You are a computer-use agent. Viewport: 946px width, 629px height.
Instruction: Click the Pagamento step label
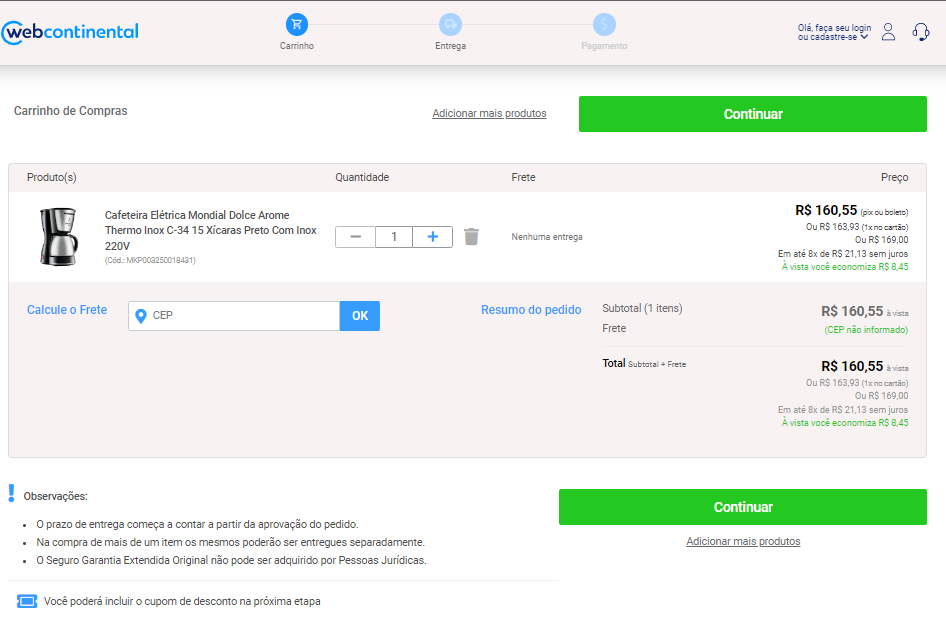pos(604,46)
